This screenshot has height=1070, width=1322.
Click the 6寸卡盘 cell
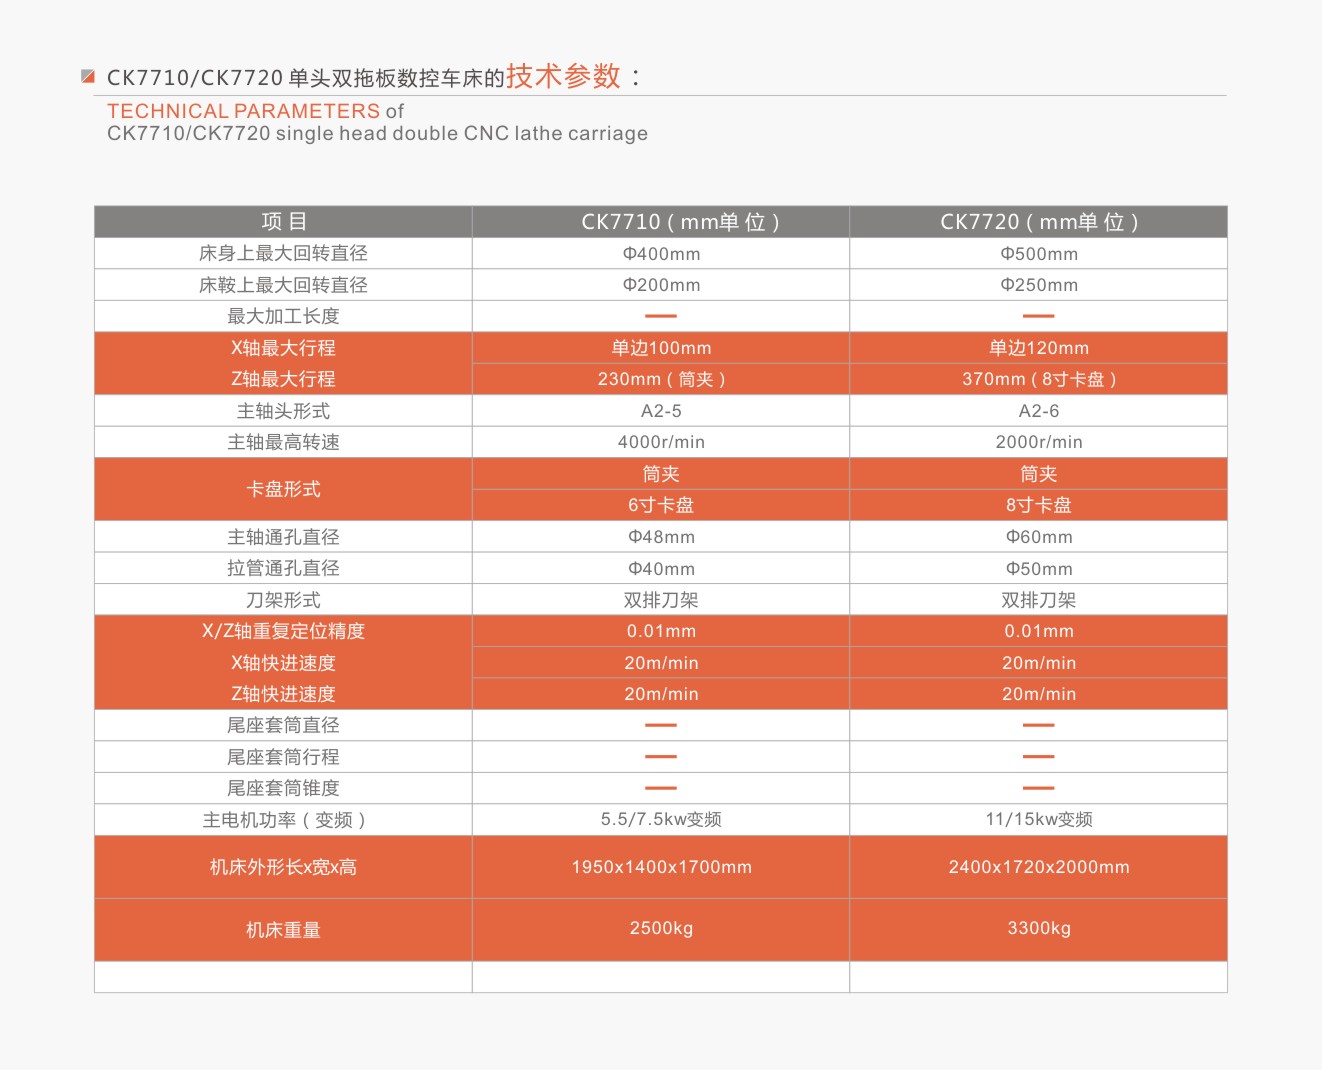pos(661,505)
